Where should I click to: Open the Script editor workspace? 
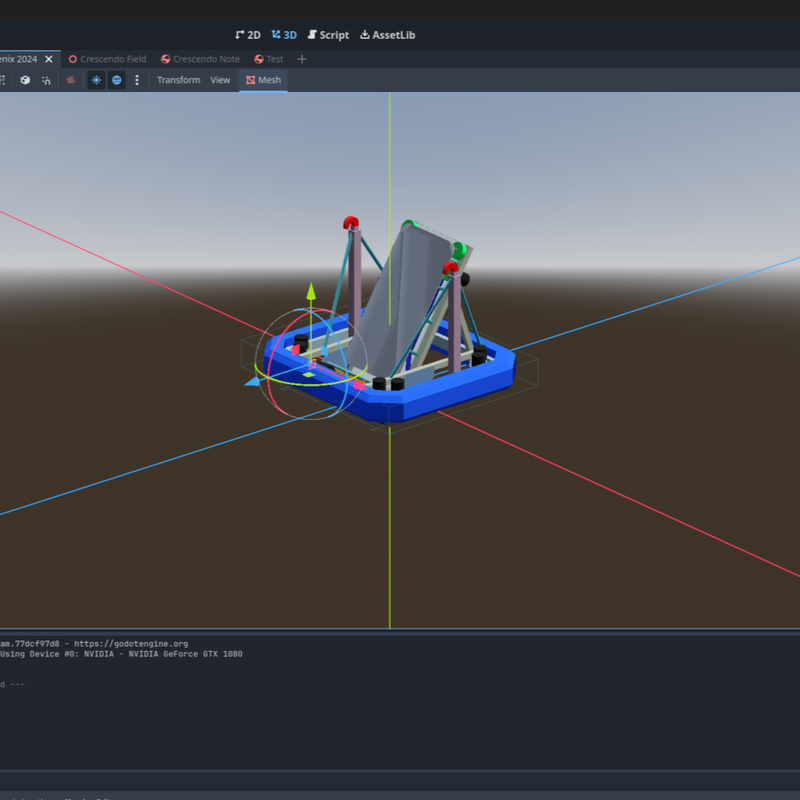click(x=328, y=35)
